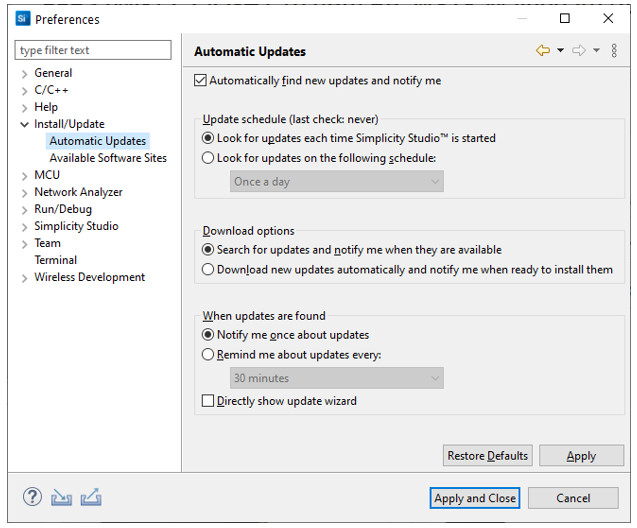The image size is (637, 528).
Task: Click the Help question mark icon
Action: pyautogui.click(x=32, y=497)
